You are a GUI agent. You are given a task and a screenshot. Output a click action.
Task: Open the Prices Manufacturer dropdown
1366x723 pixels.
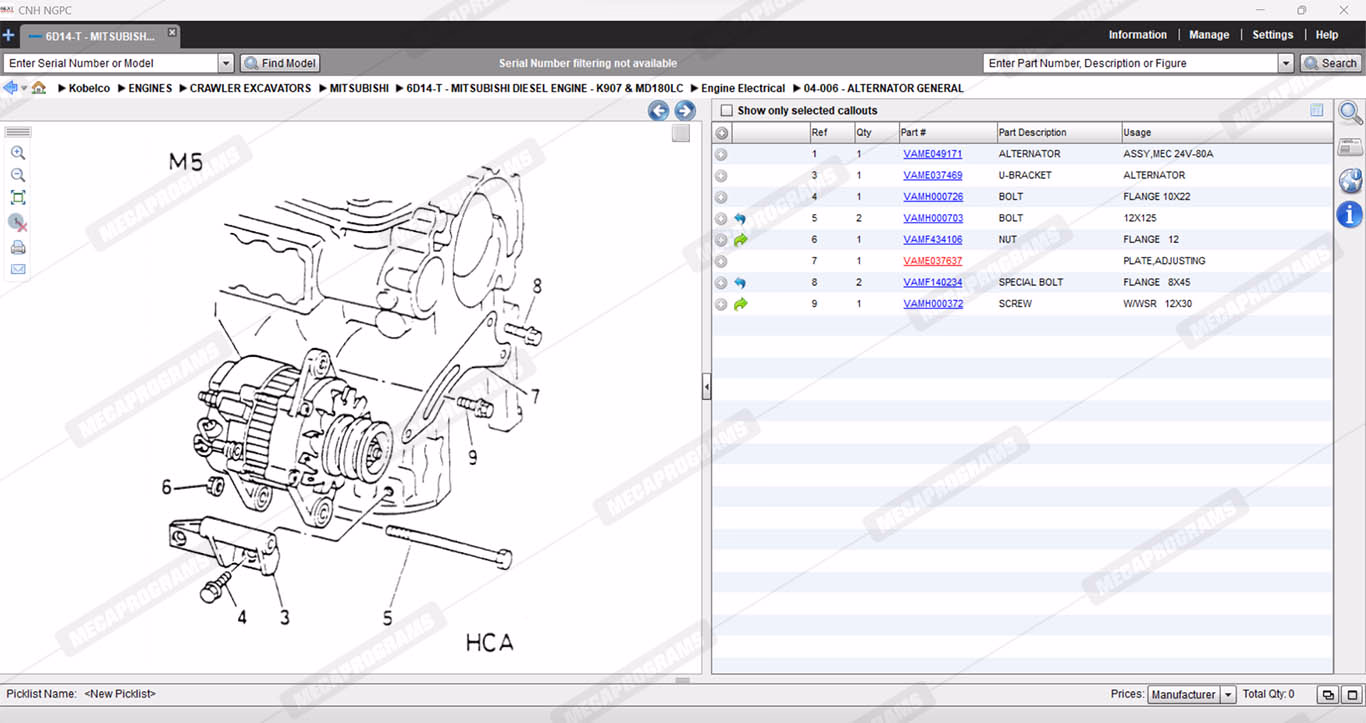tap(1228, 695)
